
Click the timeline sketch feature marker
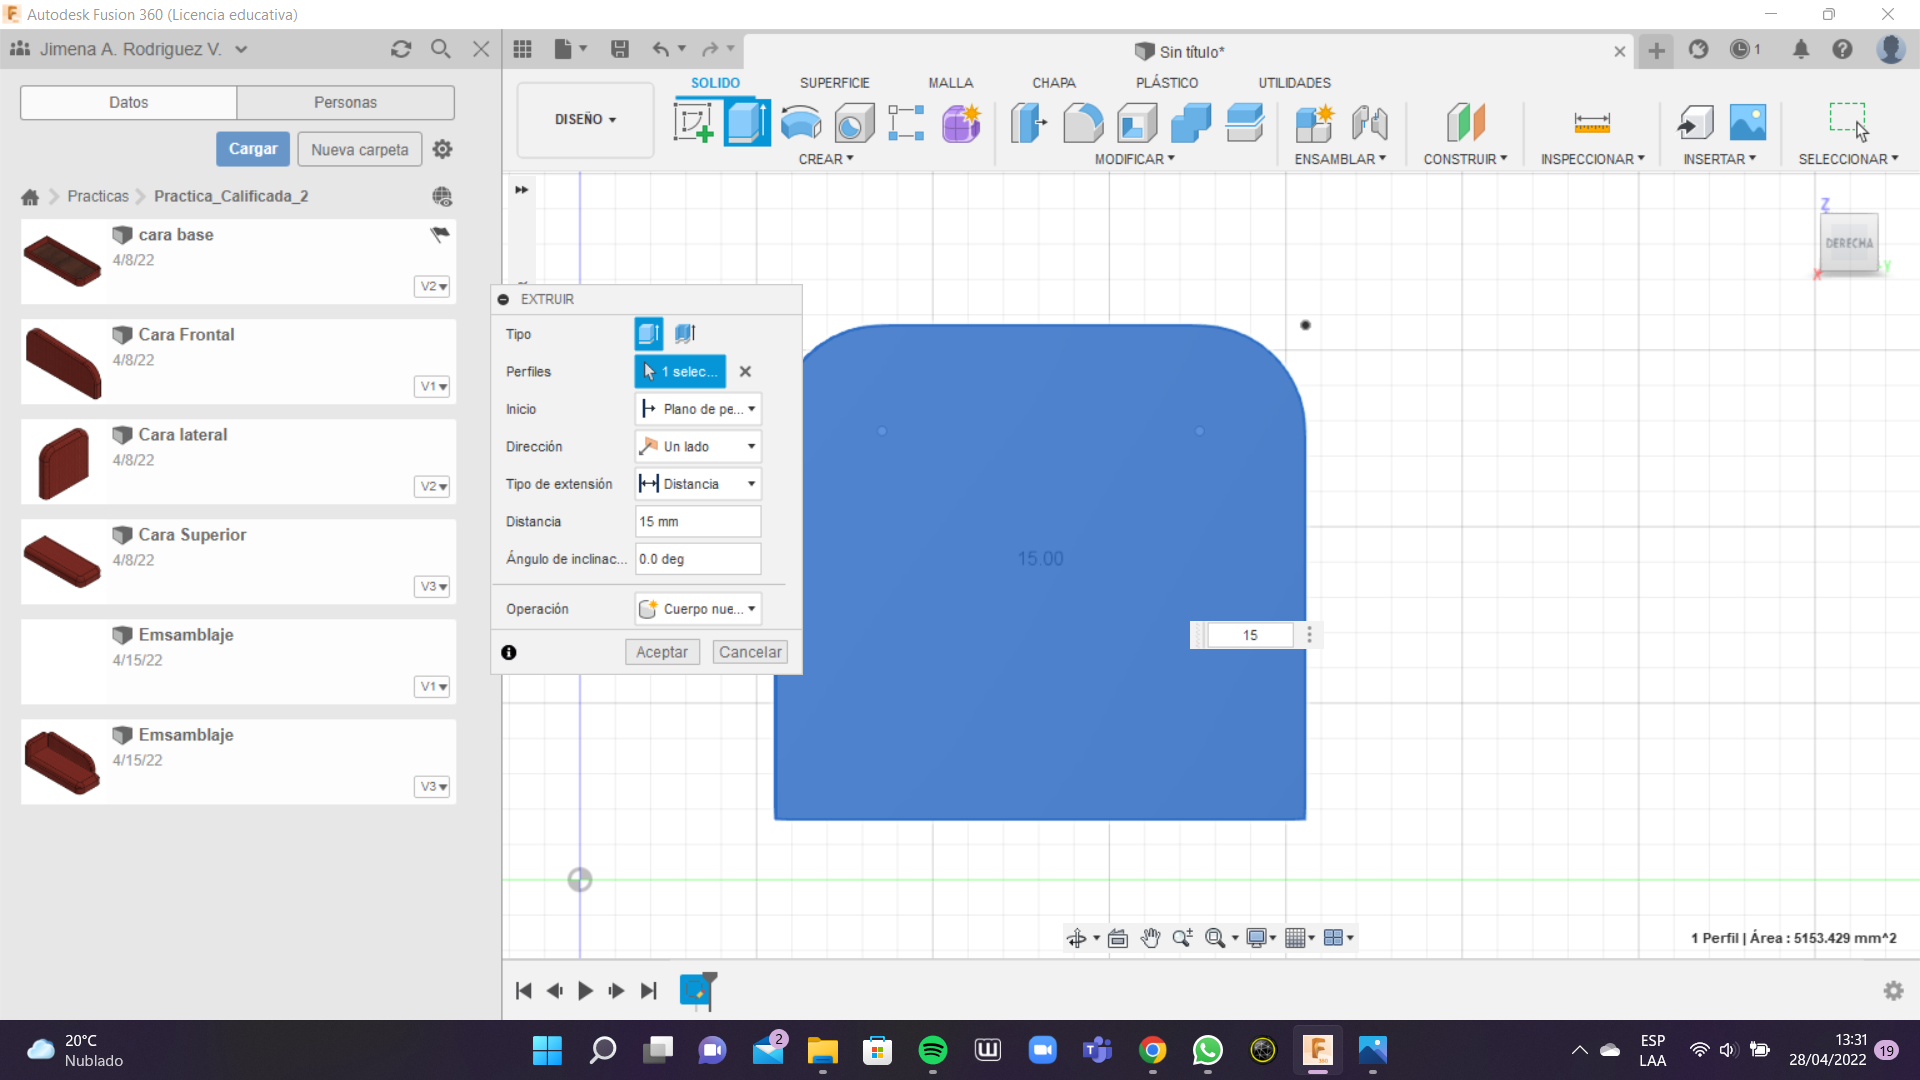point(695,990)
